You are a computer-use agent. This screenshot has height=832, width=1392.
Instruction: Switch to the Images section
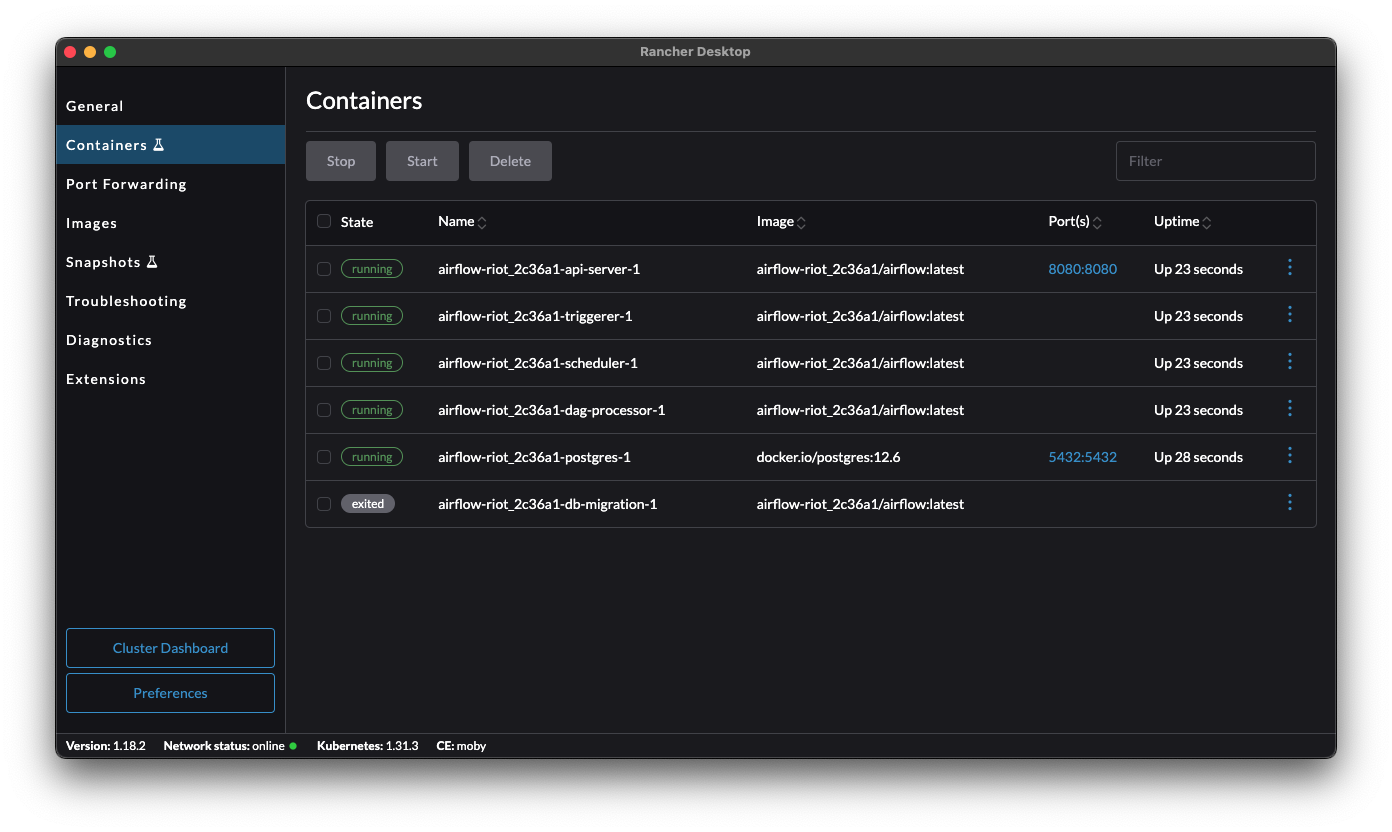pyautogui.click(x=91, y=222)
